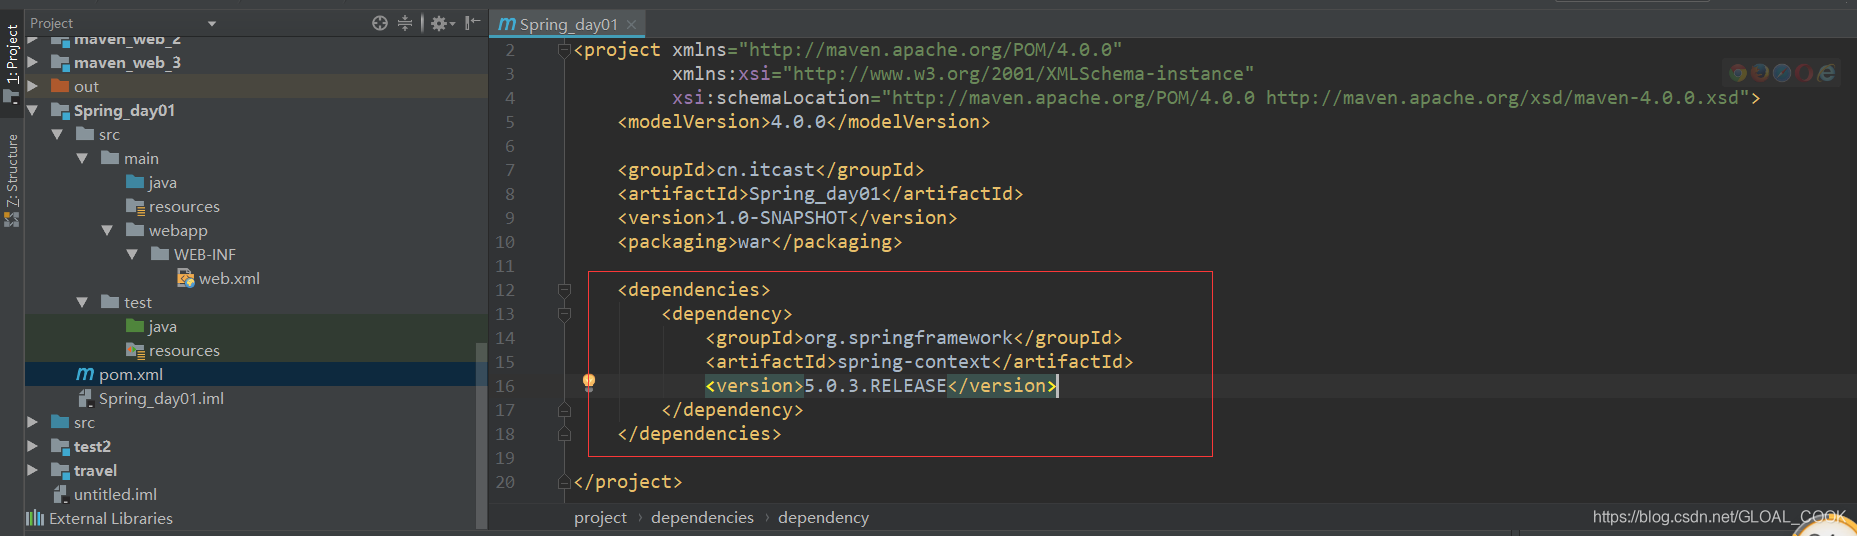Select the webapp folder
Viewport: 1857px width, 536px height.
pos(167,230)
